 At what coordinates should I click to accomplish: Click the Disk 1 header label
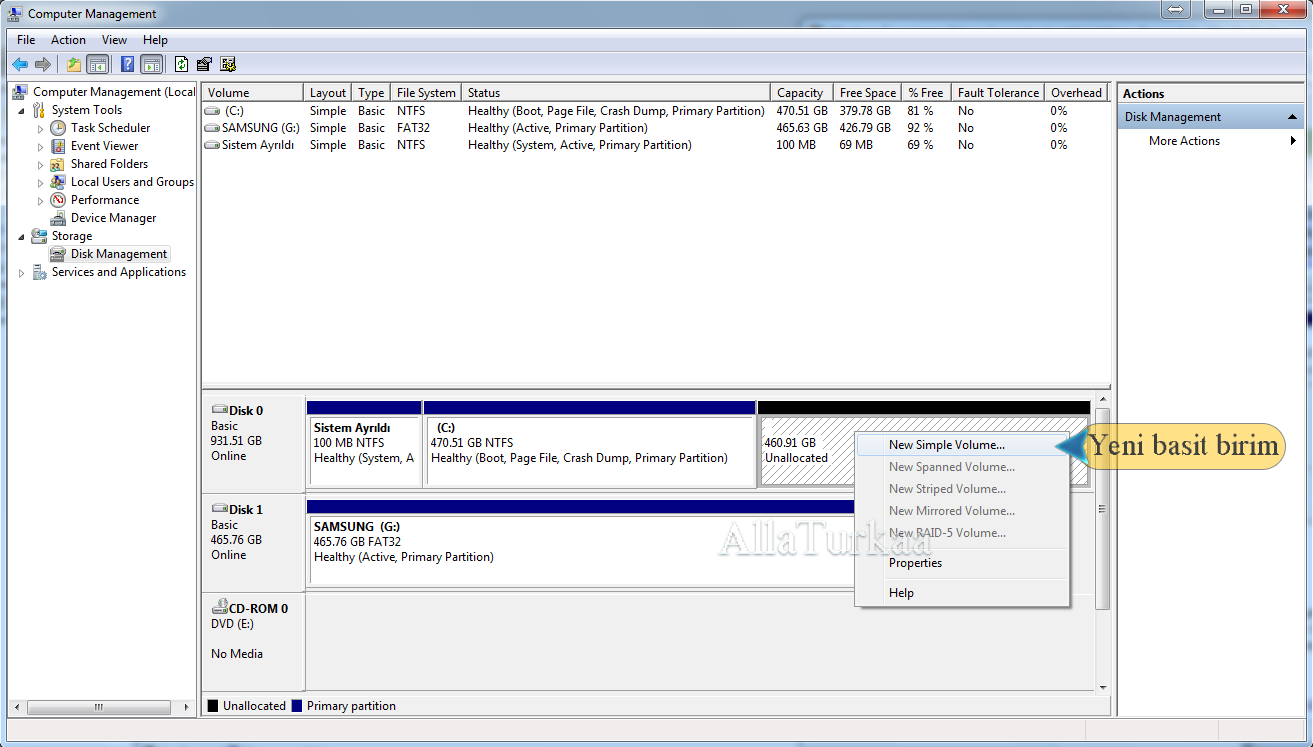(246, 509)
